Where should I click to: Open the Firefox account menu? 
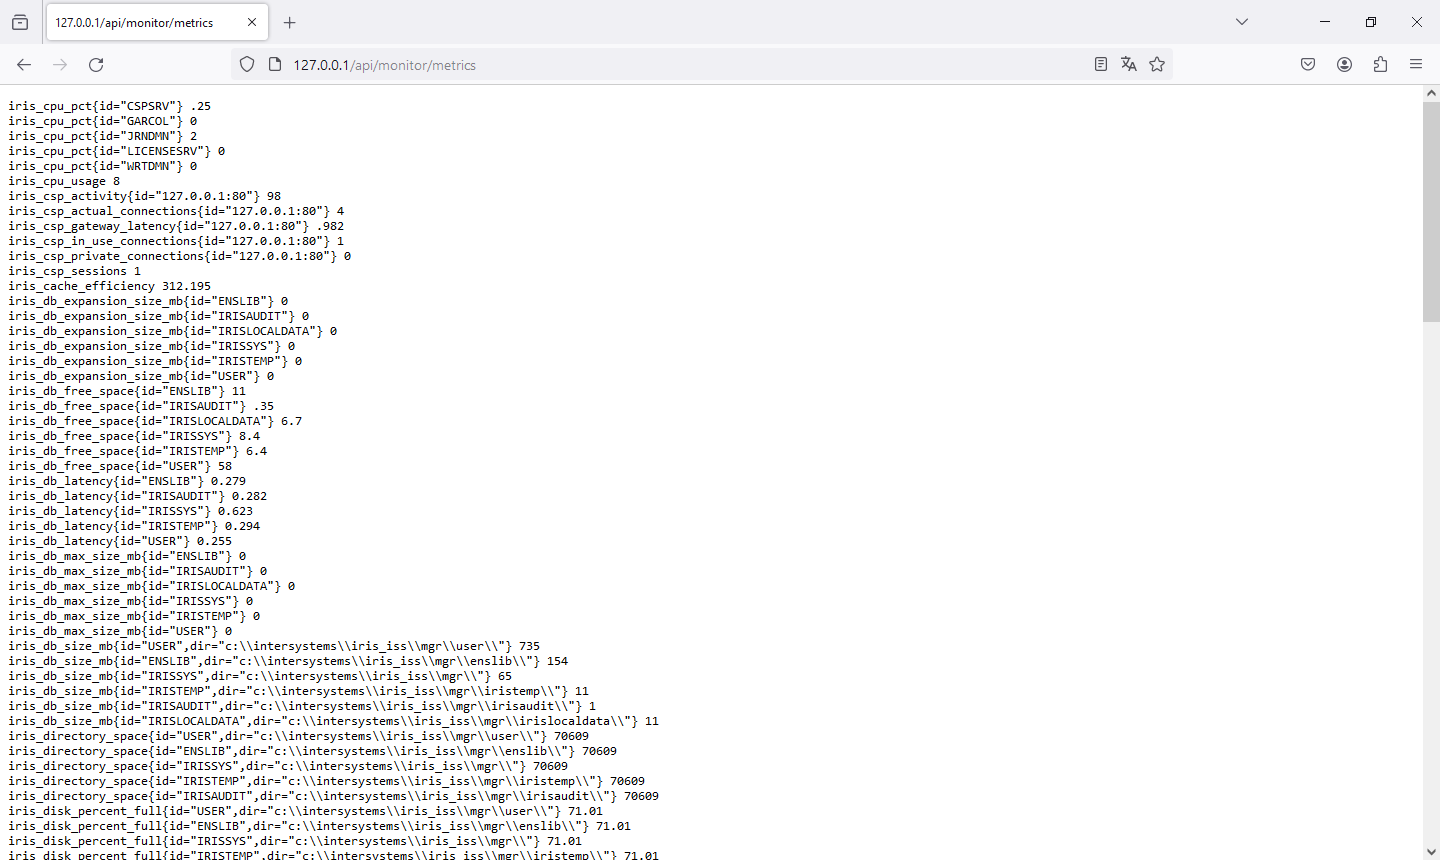tap(1344, 64)
